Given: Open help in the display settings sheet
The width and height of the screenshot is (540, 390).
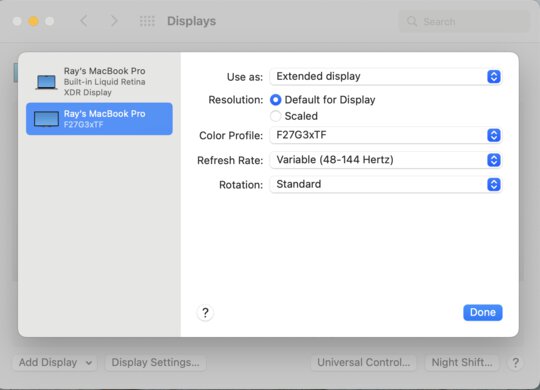Looking at the screenshot, I should [x=205, y=313].
